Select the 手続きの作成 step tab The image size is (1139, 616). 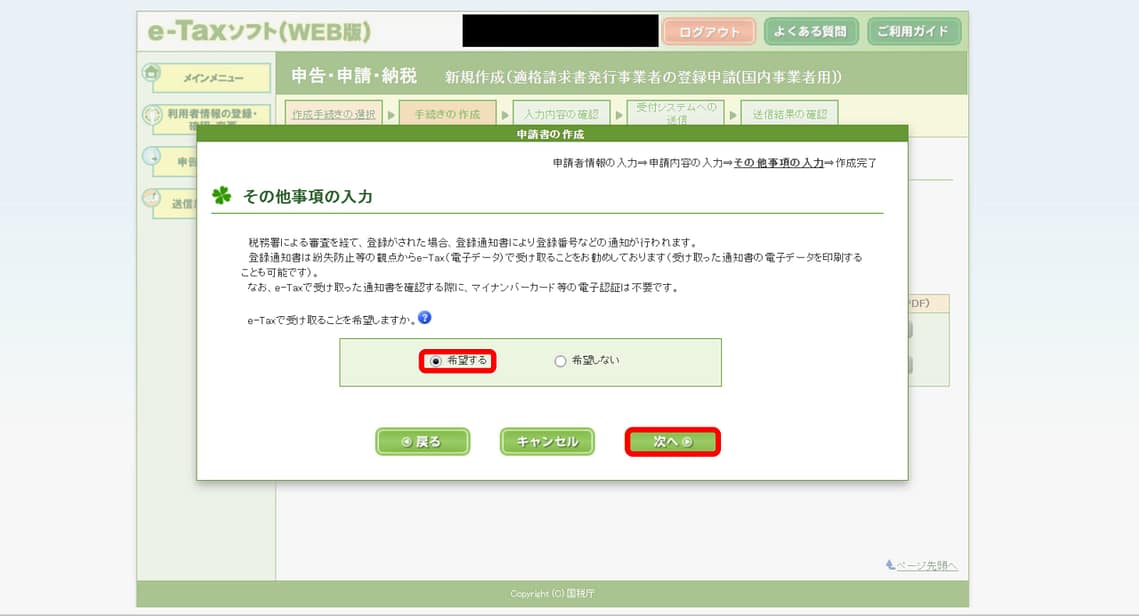pos(447,115)
